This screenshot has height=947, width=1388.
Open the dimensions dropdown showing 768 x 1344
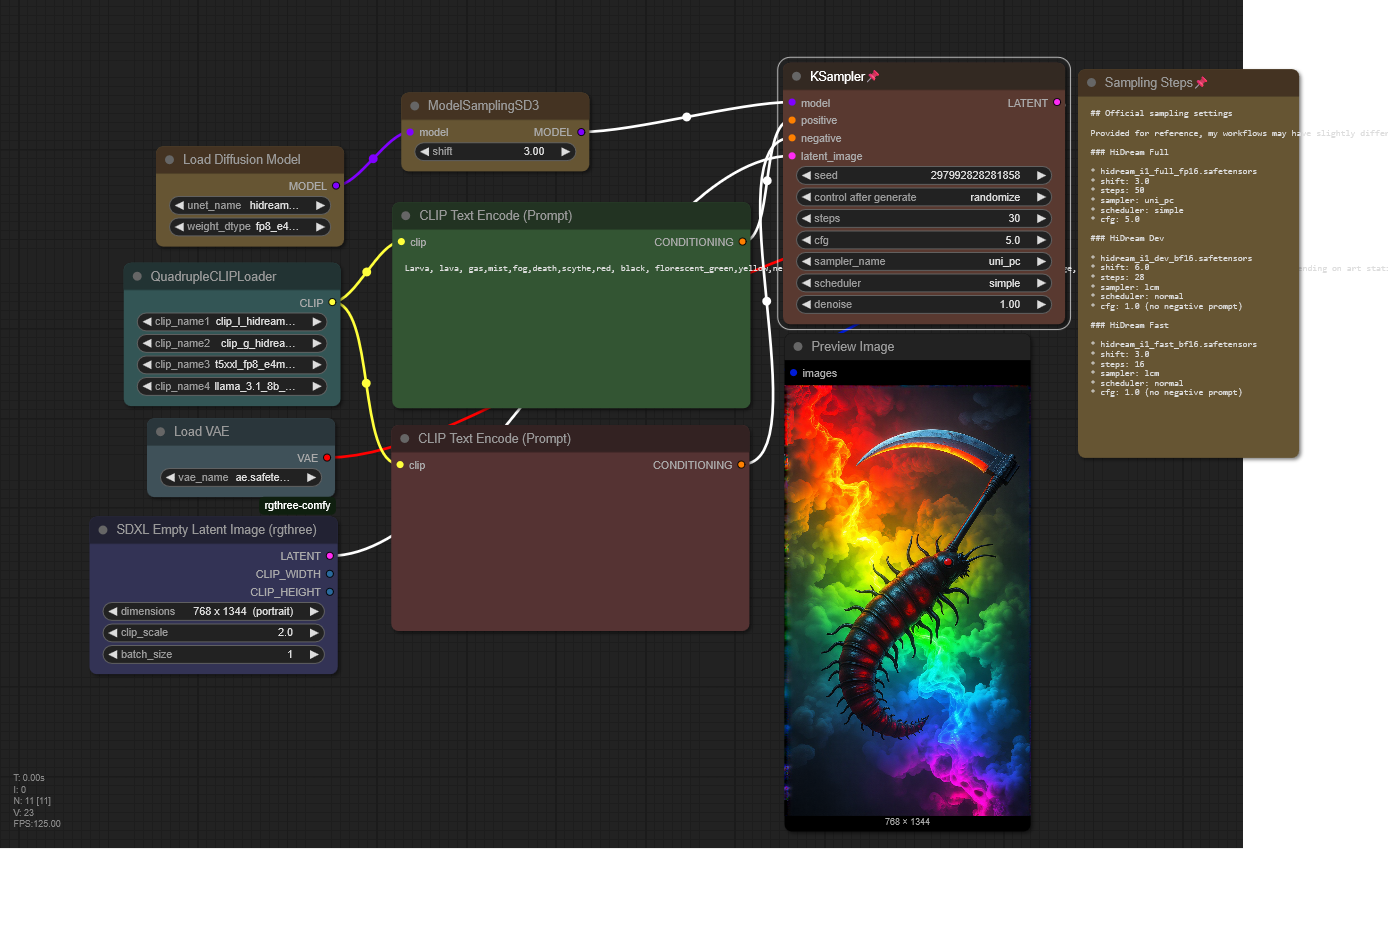tap(214, 612)
